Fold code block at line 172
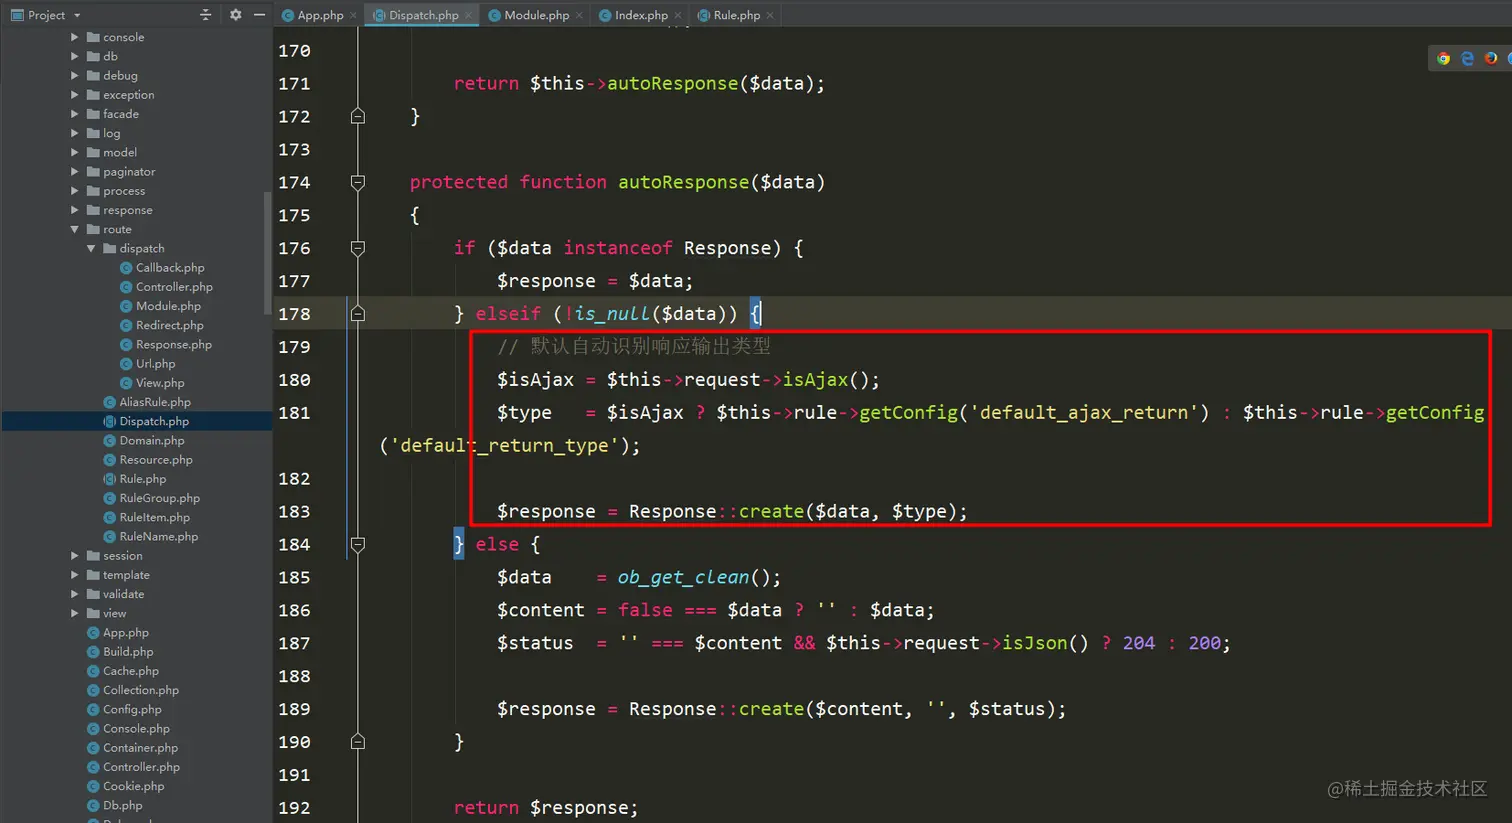The image size is (1512, 823). 357,116
